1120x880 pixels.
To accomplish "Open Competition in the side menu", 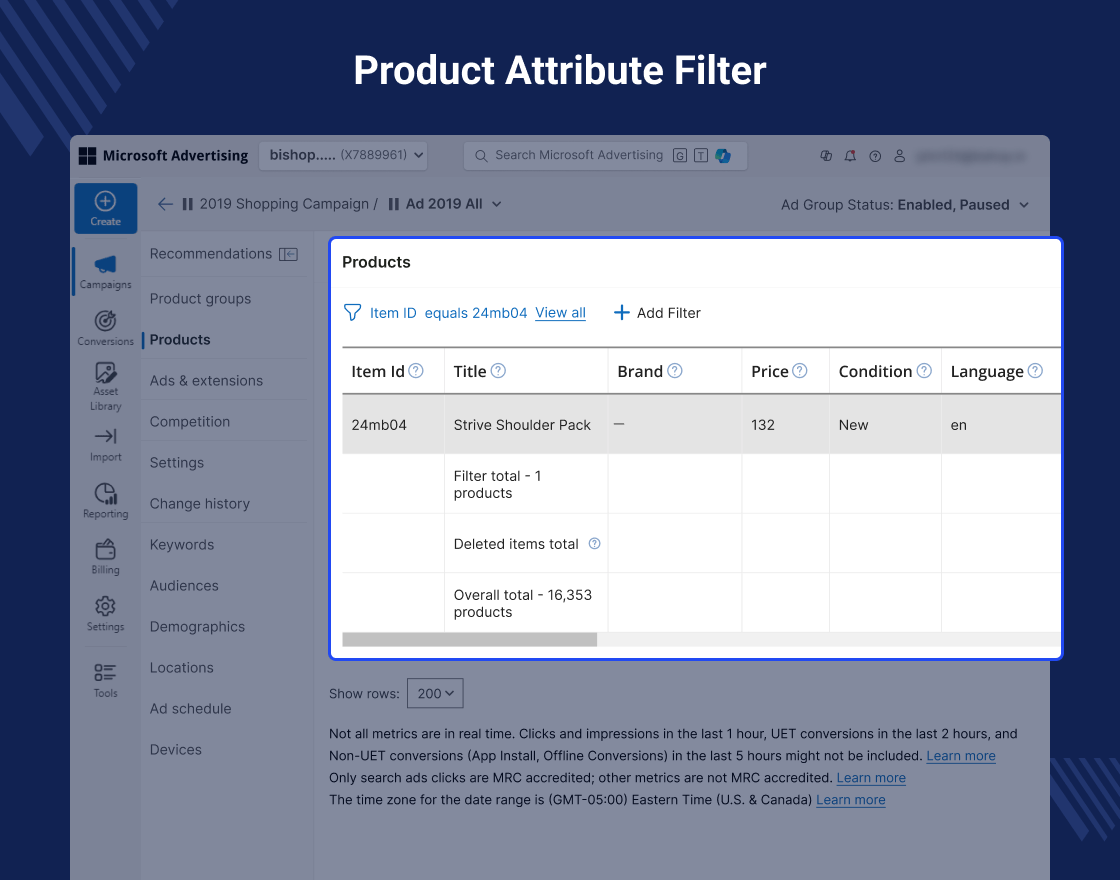I will click(x=190, y=421).
